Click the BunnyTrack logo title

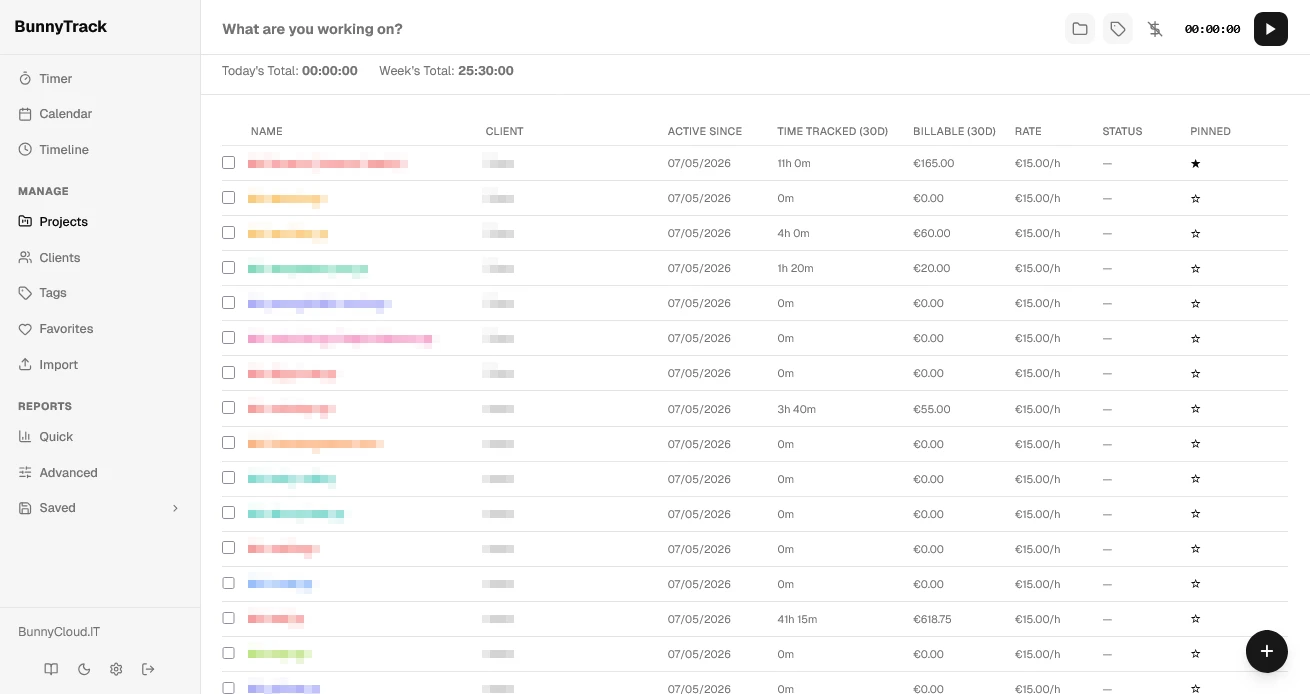pyautogui.click(x=61, y=27)
